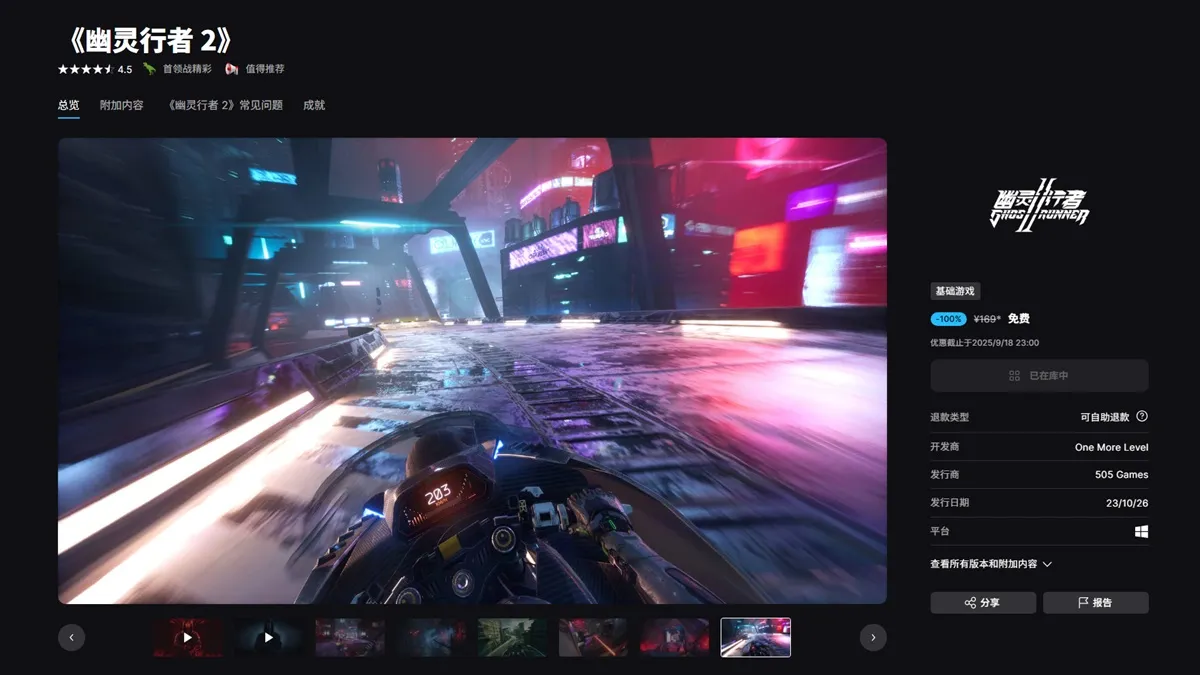The width and height of the screenshot is (1200, 675).
Task: Open the 总览 overview tab
Action: 68,105
